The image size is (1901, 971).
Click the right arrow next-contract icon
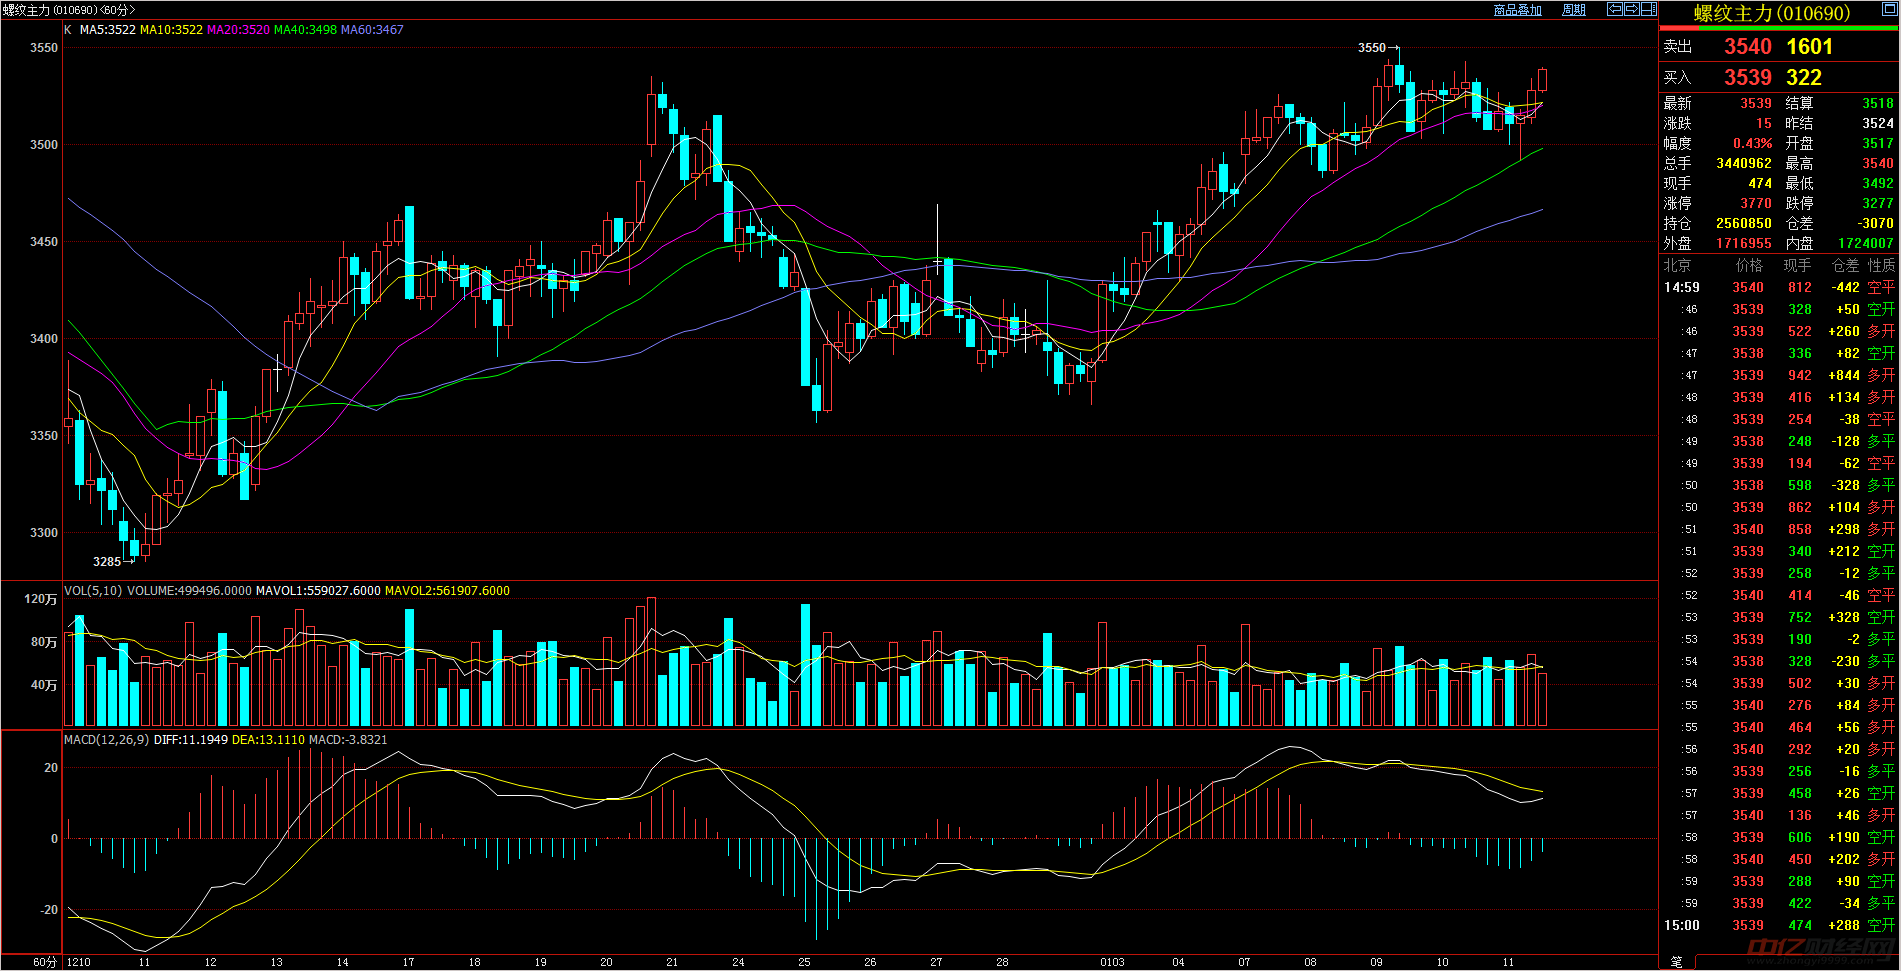(1632, 9)
